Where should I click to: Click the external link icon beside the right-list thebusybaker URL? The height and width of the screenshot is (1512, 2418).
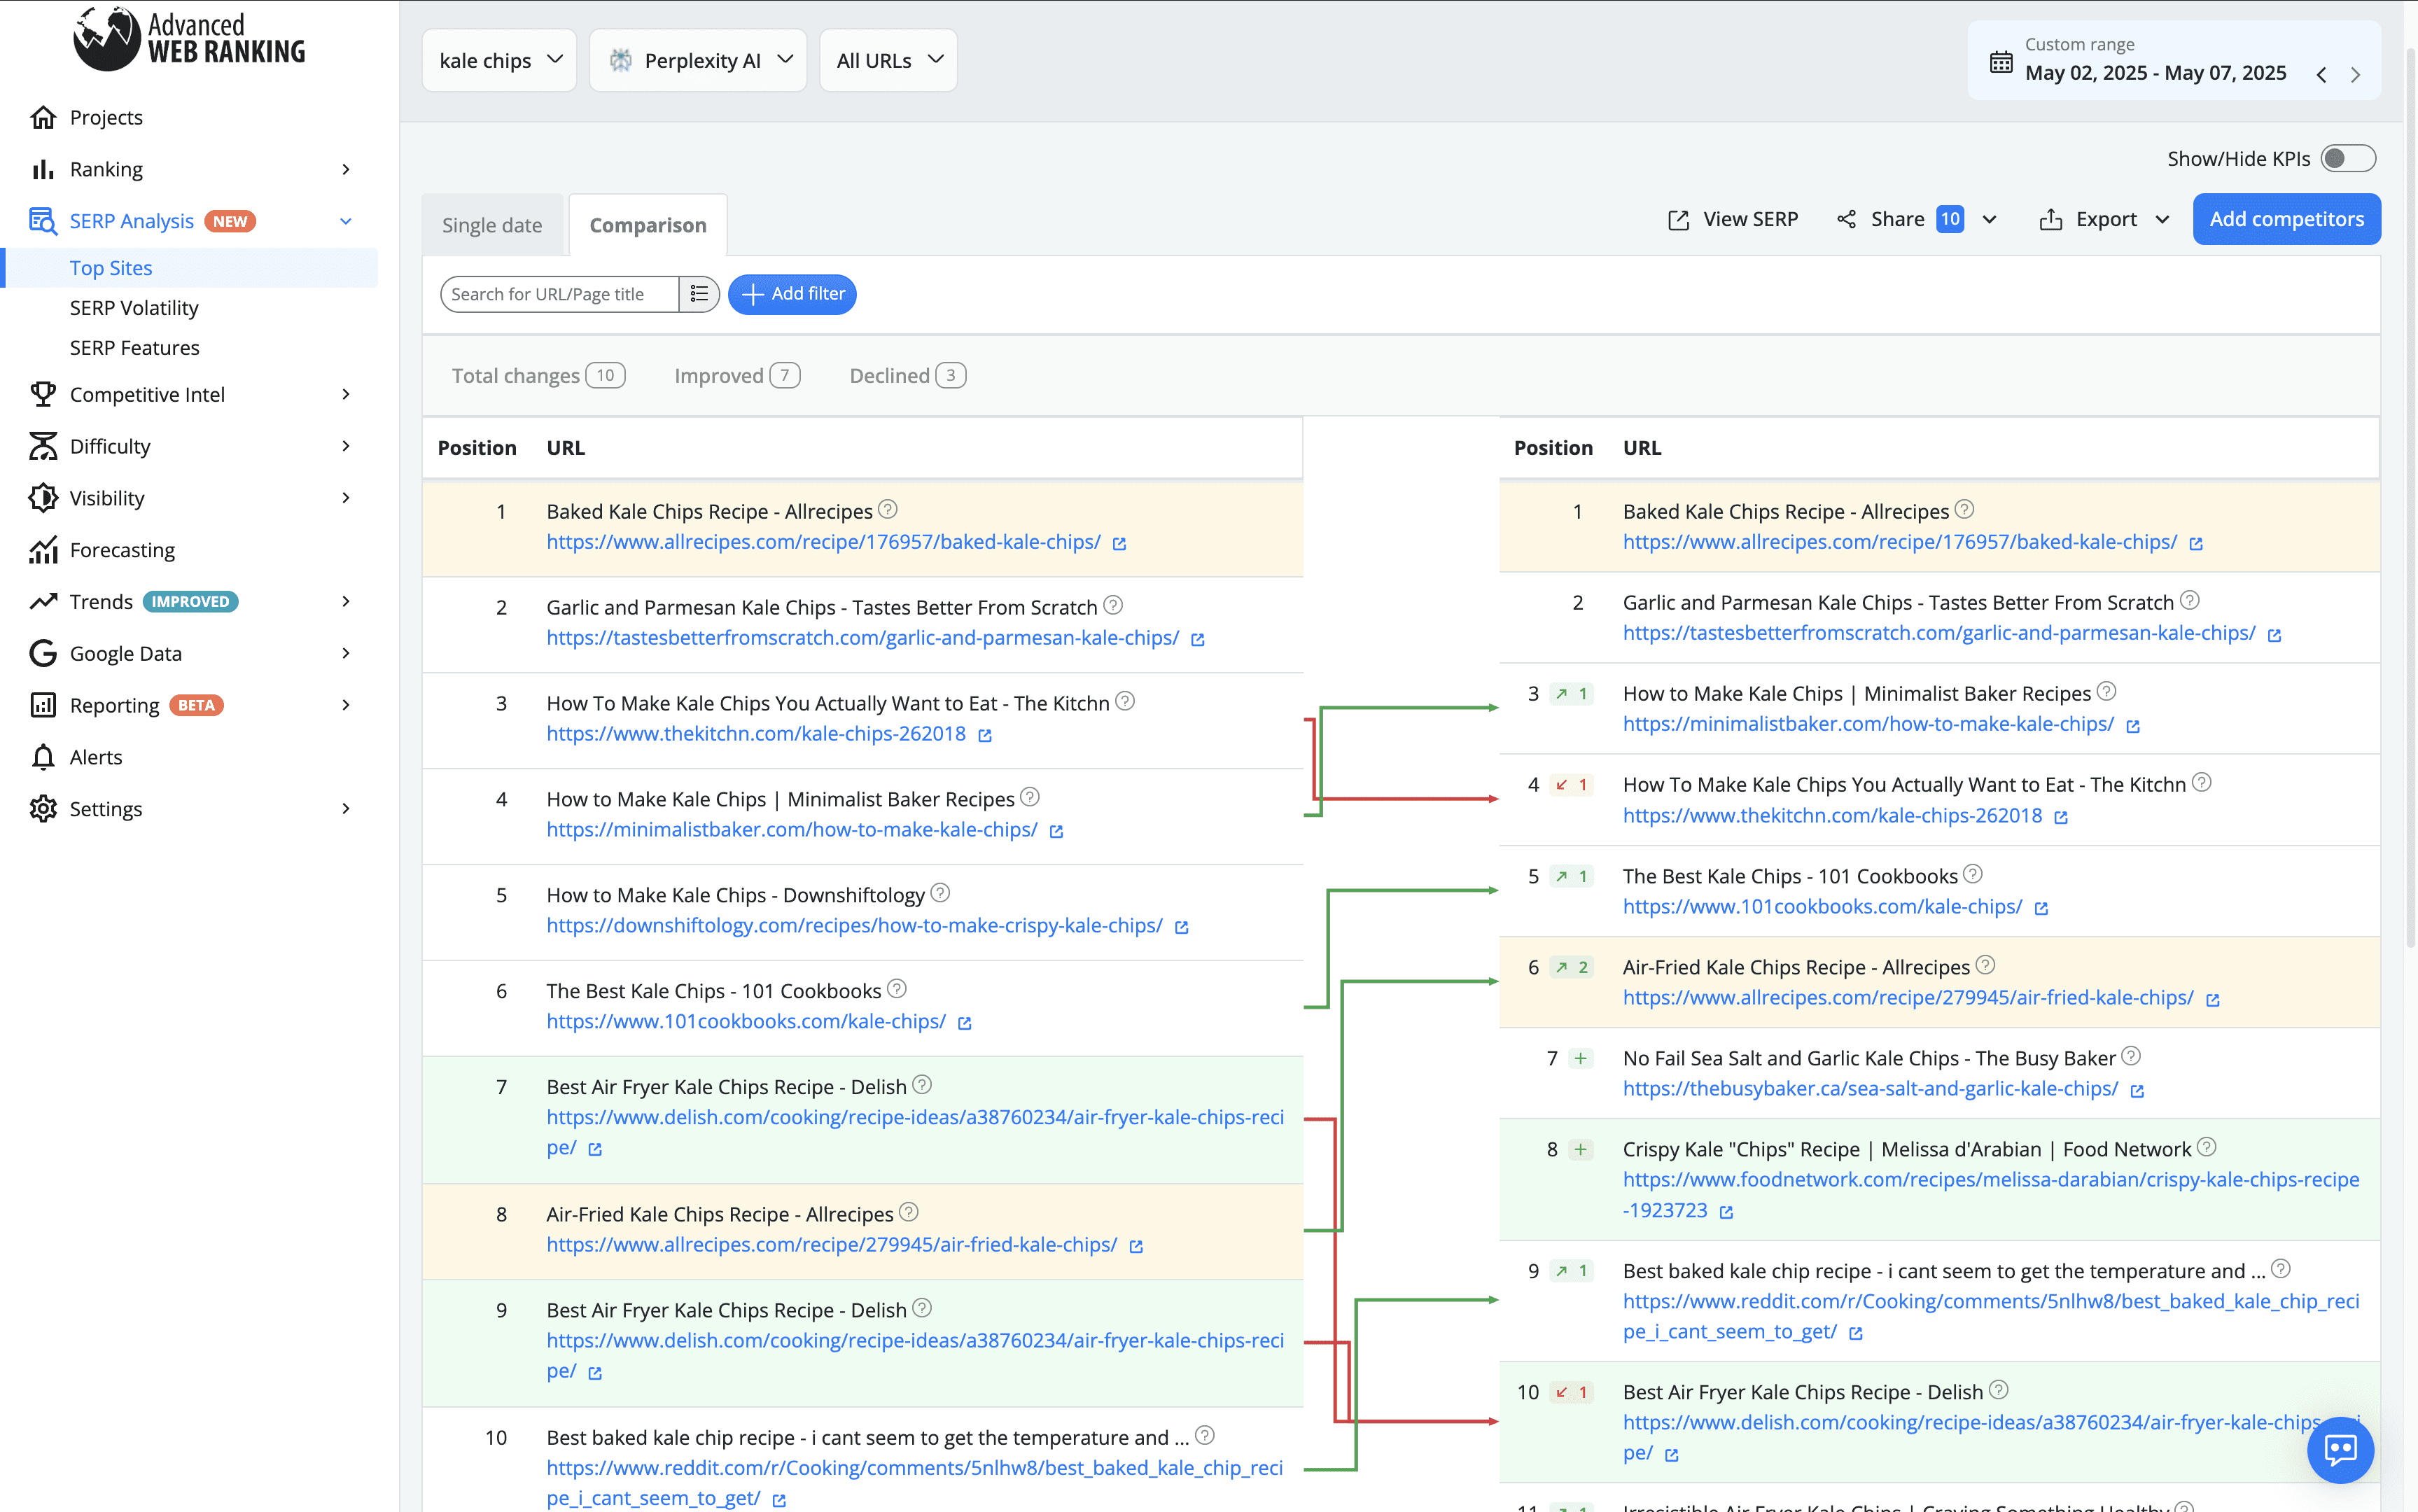2137,1091
